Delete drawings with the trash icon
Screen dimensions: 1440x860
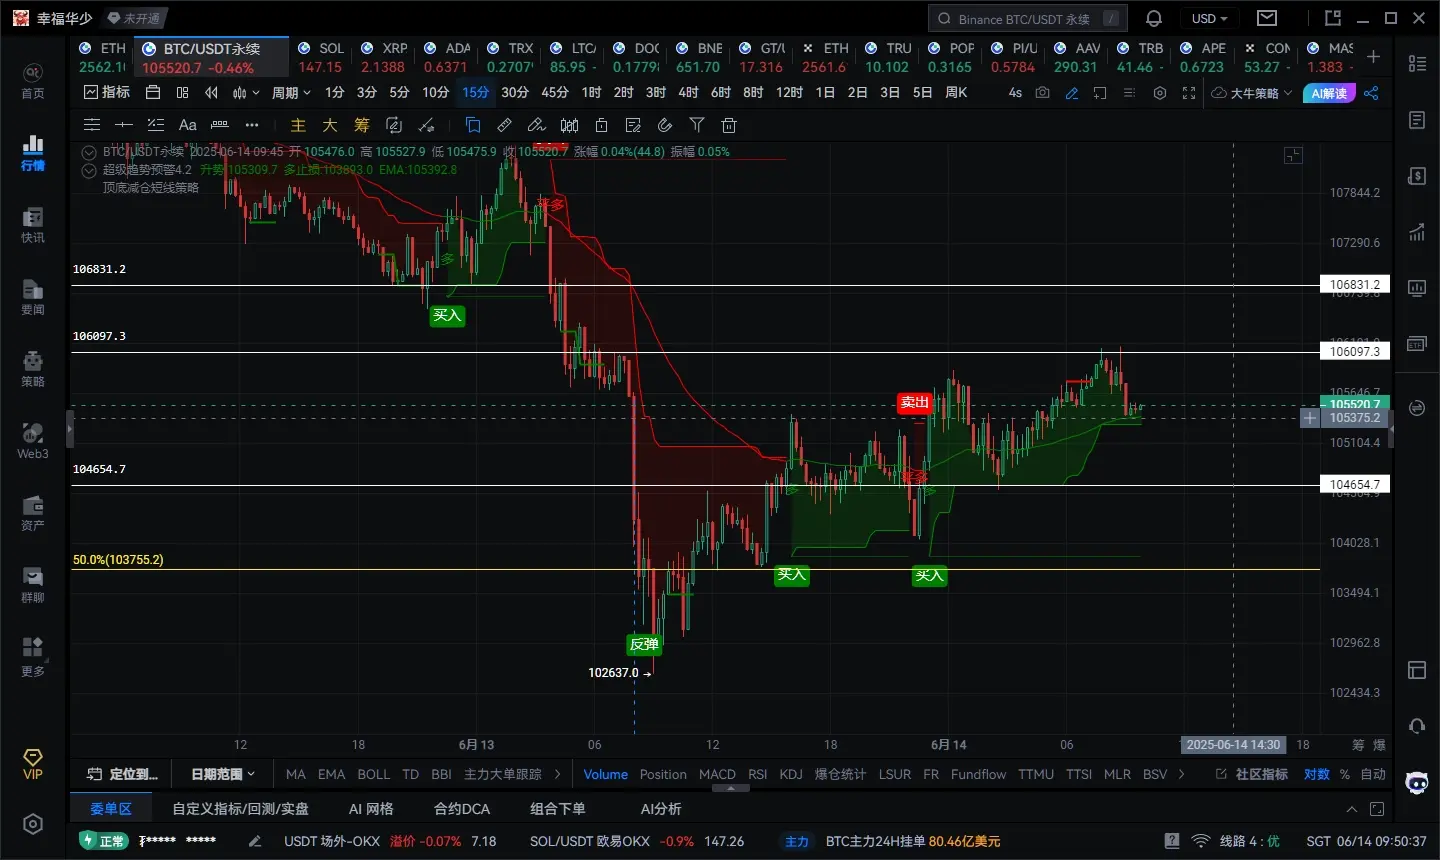tap(729, 125)
